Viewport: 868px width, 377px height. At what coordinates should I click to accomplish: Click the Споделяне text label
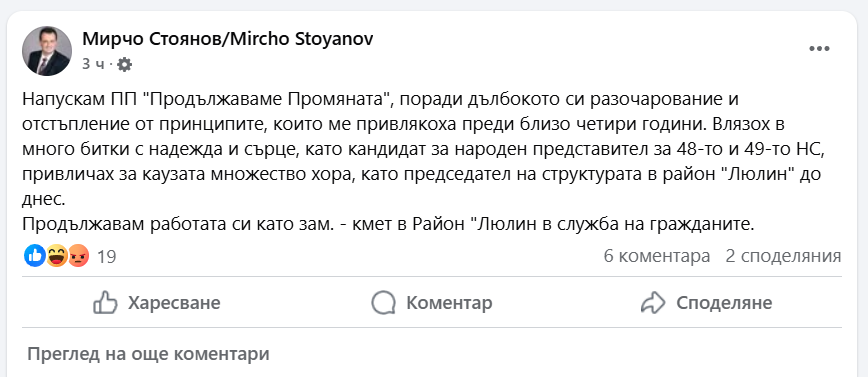[724, 303]
